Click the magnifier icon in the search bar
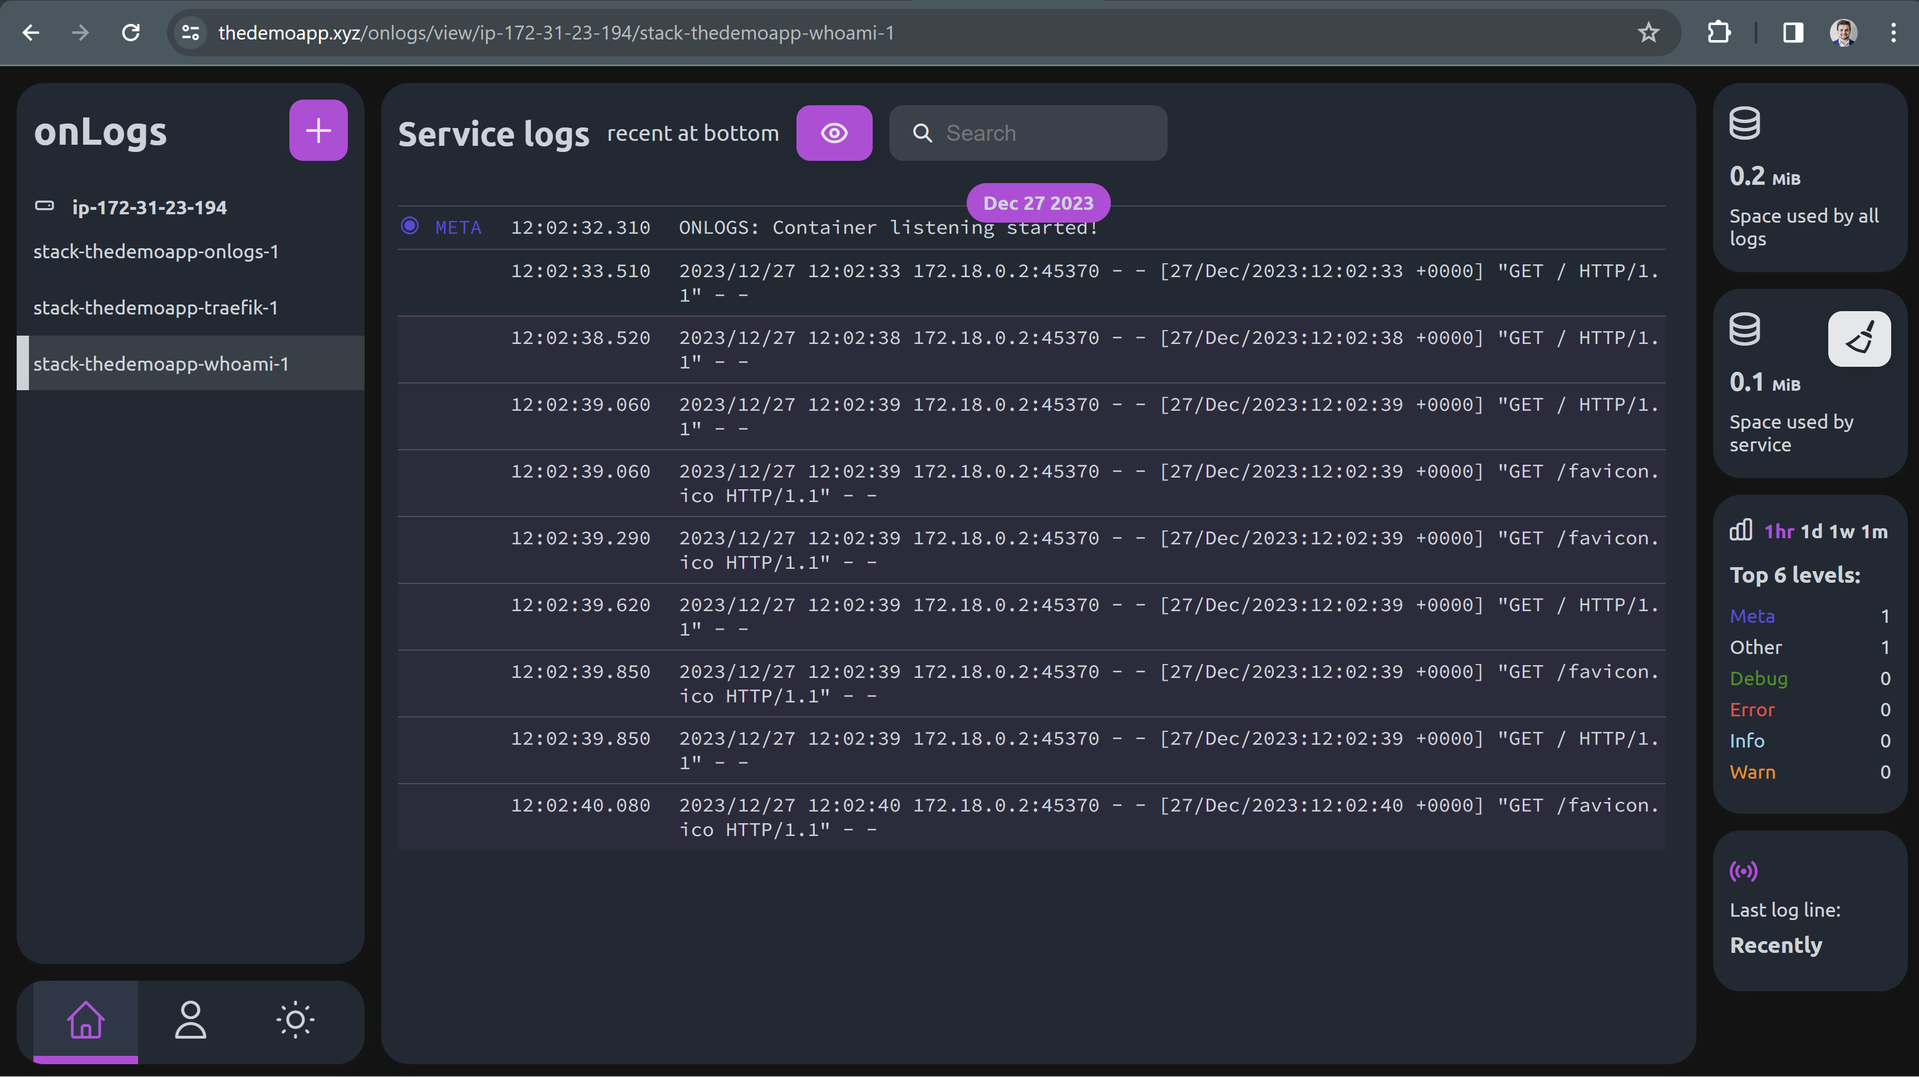This screenshot has height=1077, width=1919. (x=922, y=132)
